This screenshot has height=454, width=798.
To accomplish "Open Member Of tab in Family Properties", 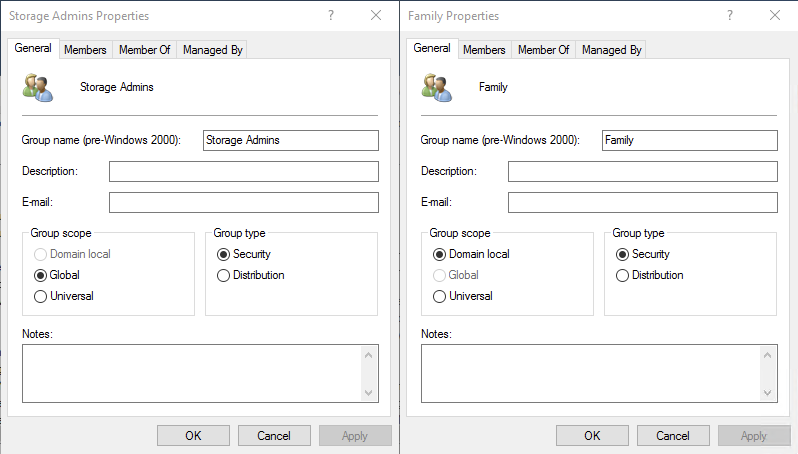I will click(544, 50).
